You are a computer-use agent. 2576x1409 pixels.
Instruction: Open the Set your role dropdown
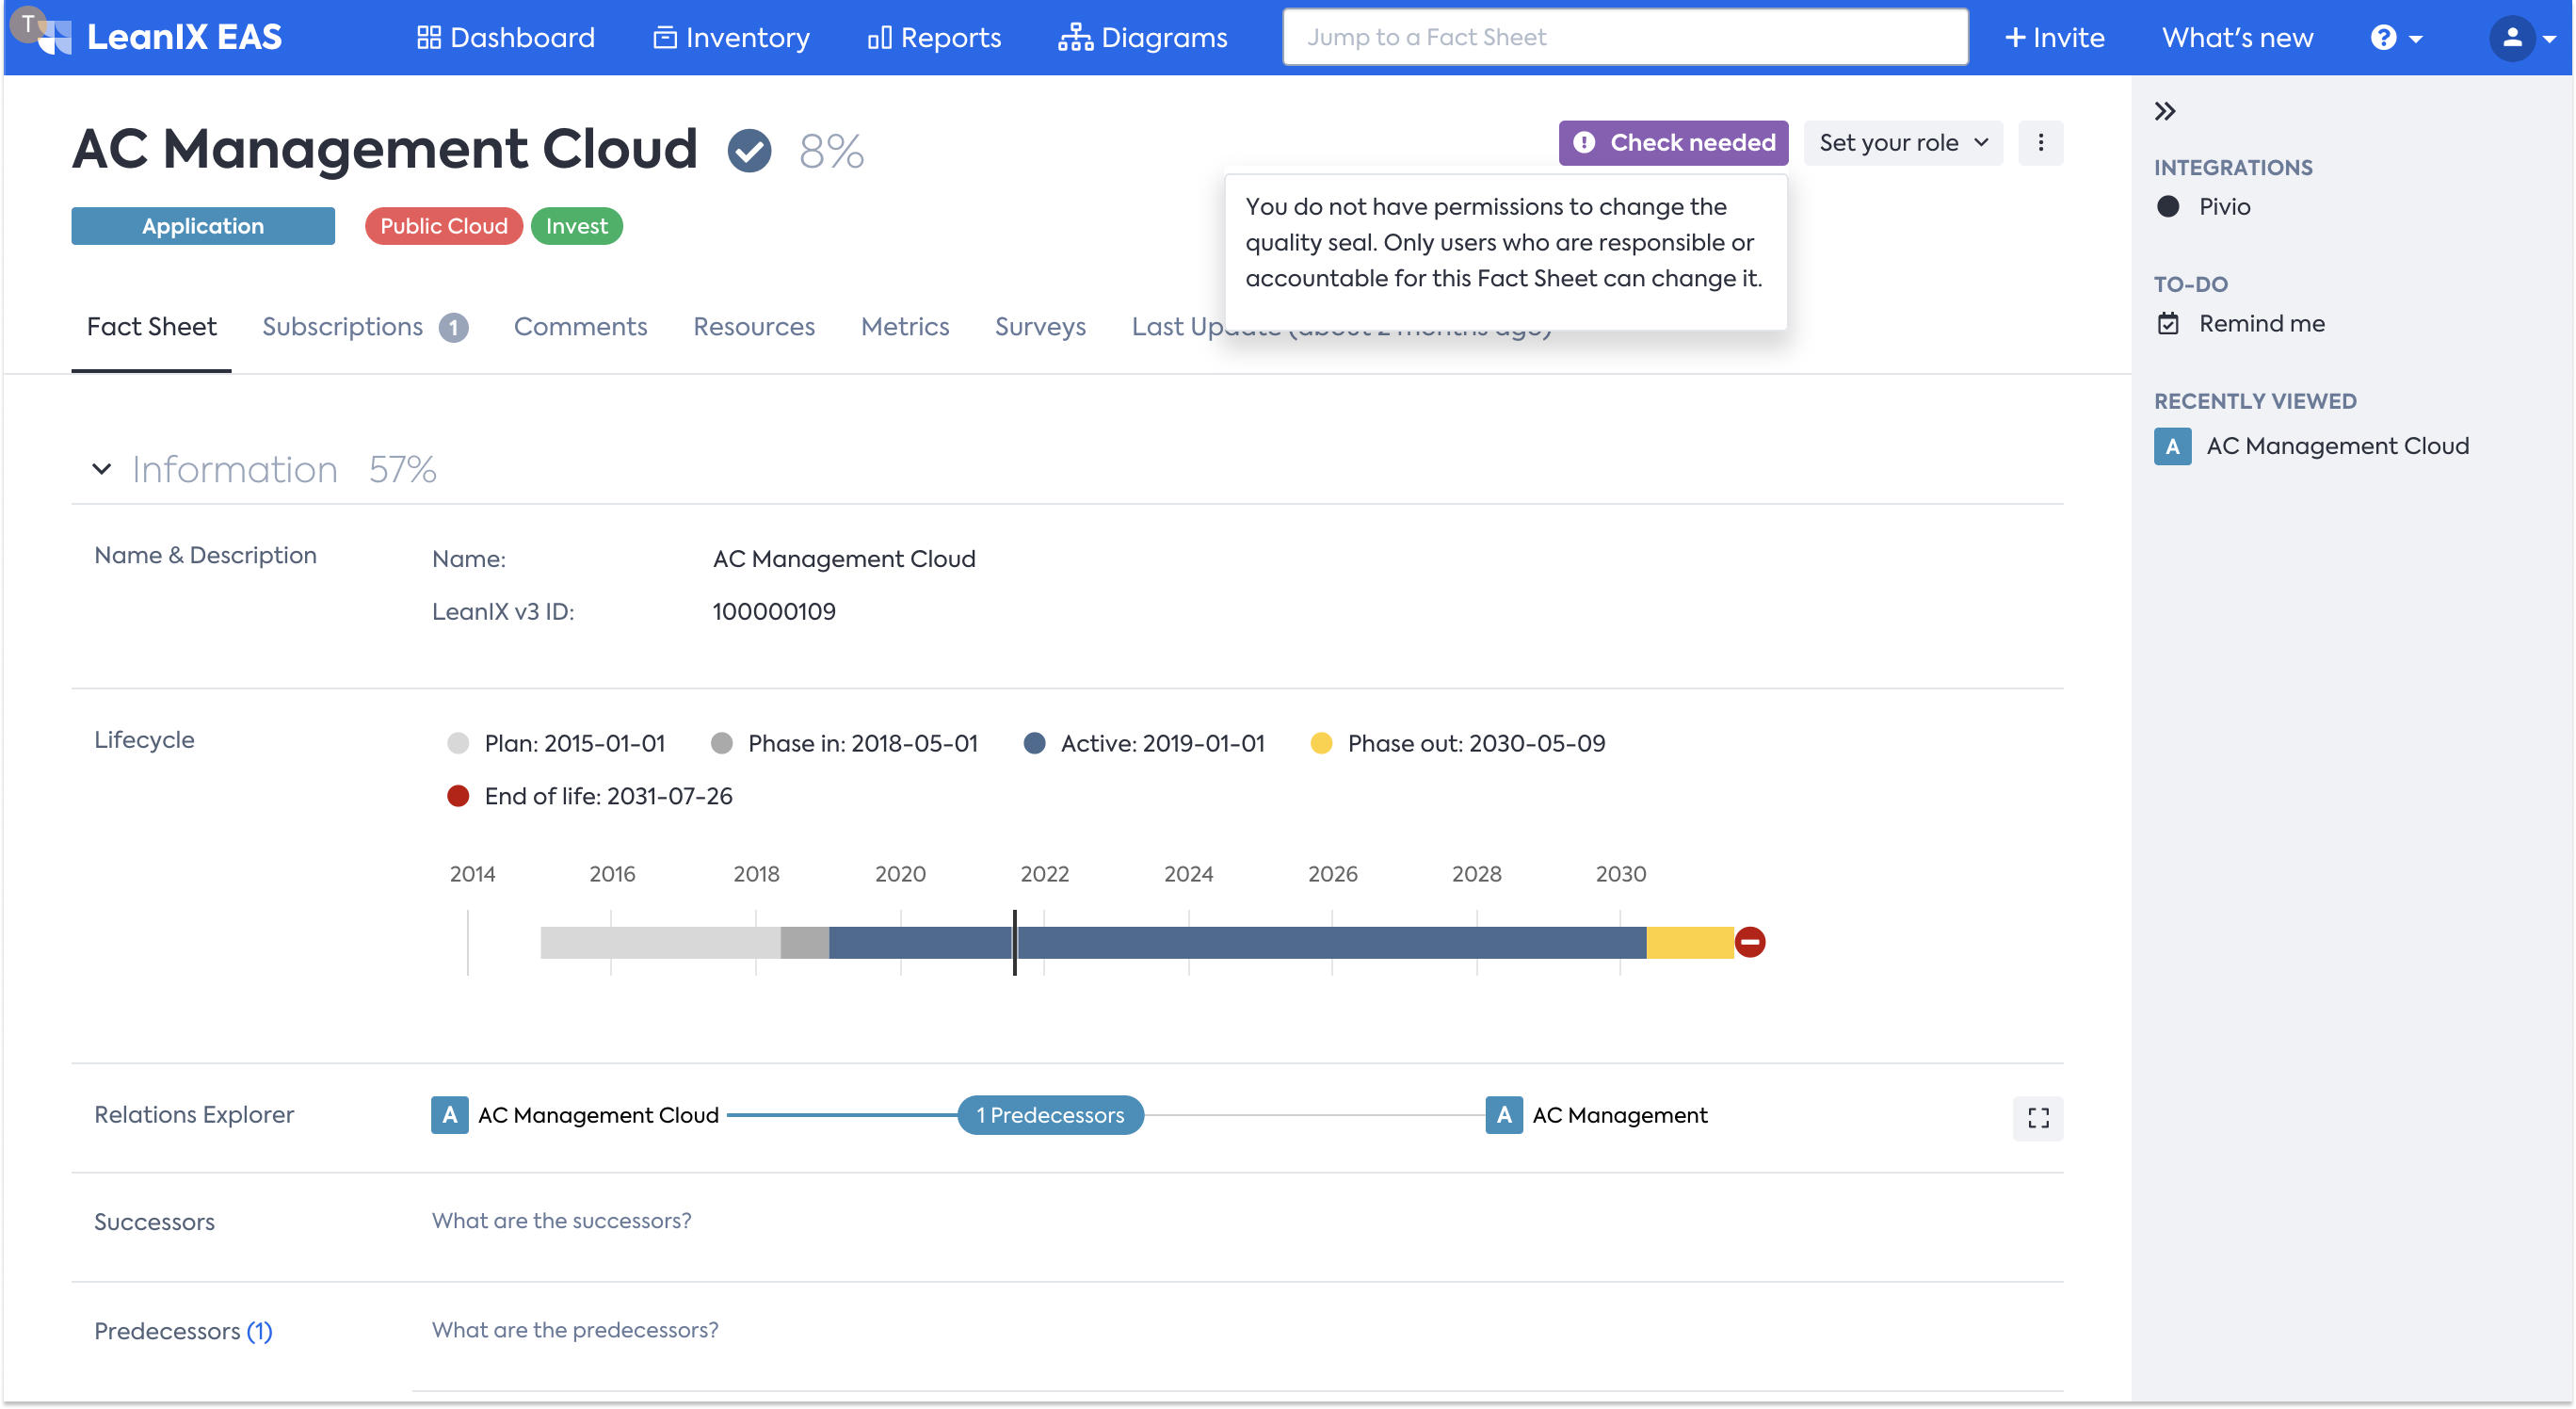click(x=1902, y=143)
